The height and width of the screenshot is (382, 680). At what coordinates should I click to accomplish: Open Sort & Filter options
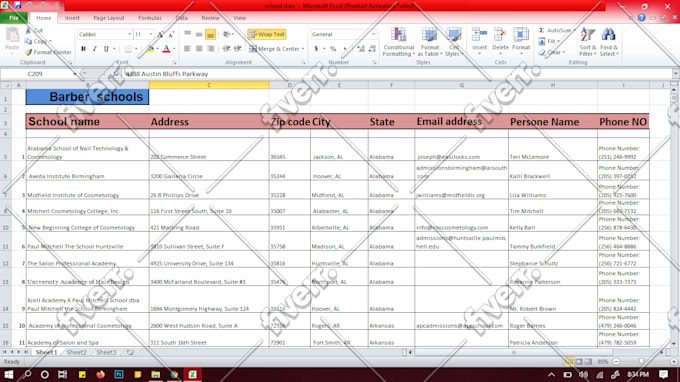point(588,42)
